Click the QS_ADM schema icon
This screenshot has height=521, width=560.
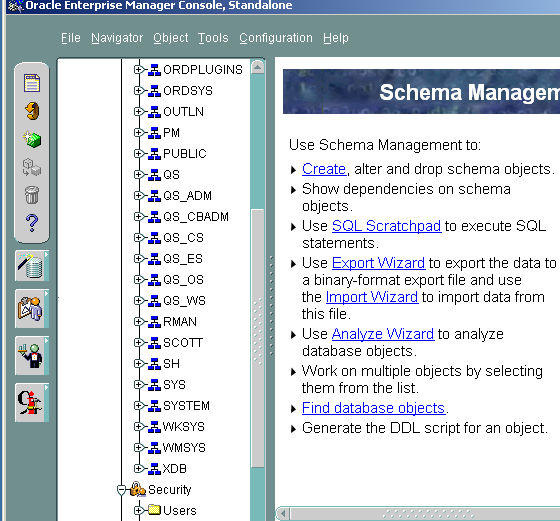pyautogui.click(x=154, y=196)
